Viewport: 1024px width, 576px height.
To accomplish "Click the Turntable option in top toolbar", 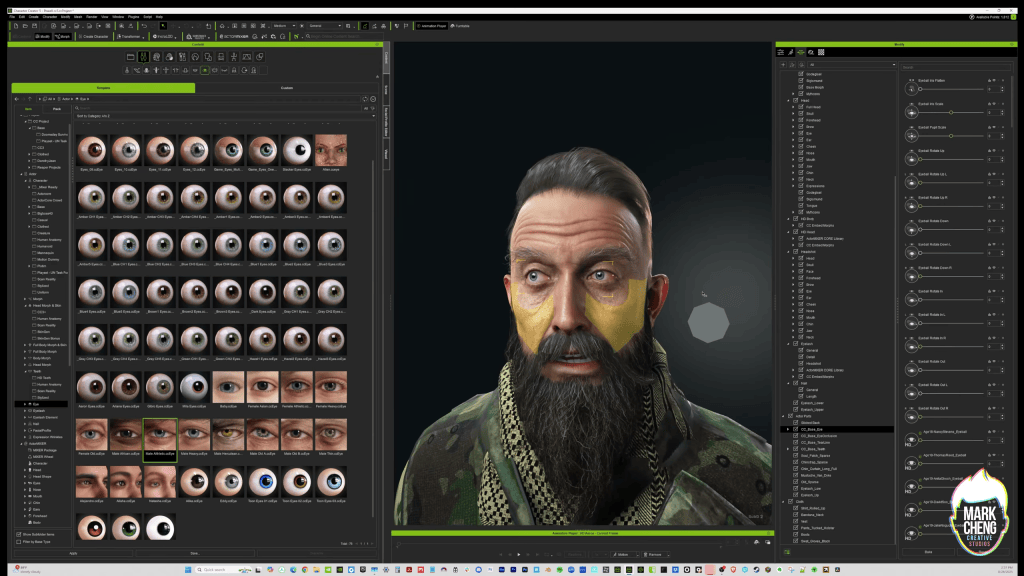I will tap(460, 26).
